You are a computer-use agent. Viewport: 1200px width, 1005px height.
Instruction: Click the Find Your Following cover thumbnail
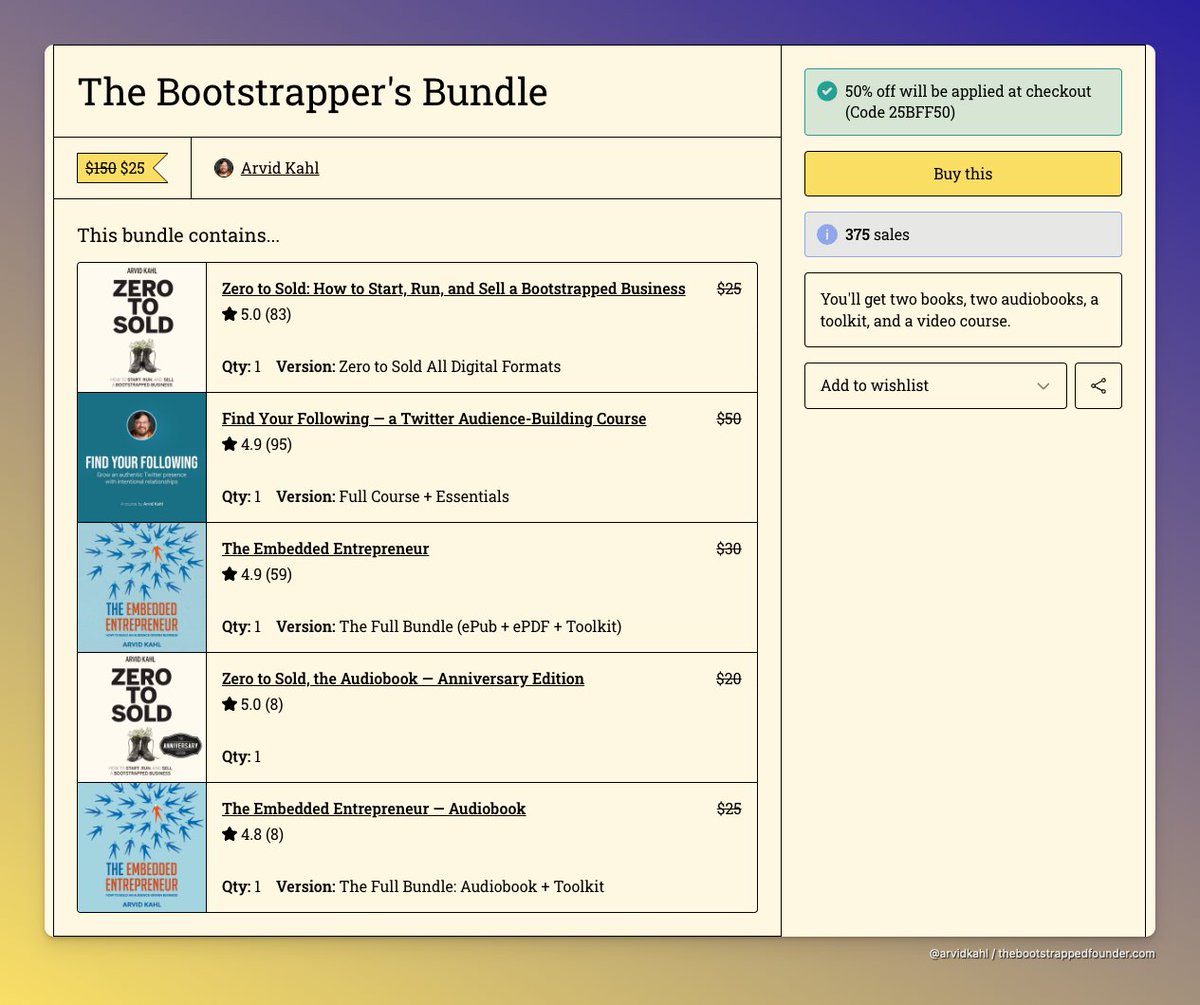[x=141, y=457]
